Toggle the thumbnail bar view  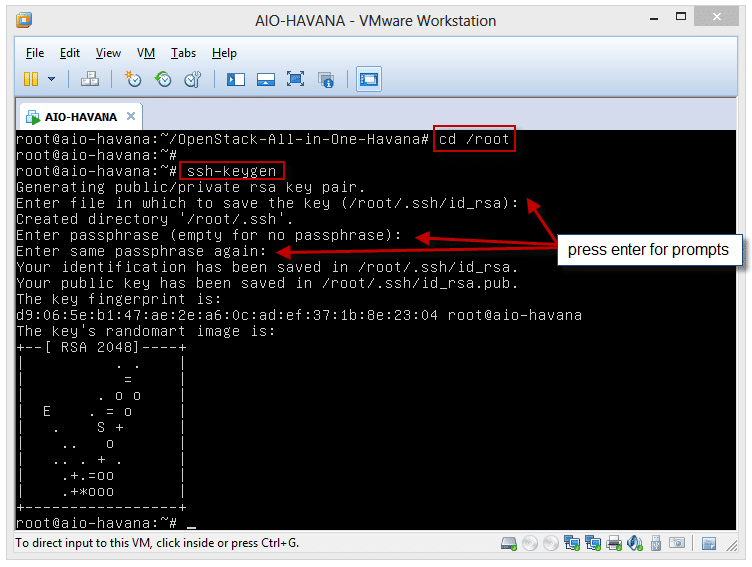point(266,79)
